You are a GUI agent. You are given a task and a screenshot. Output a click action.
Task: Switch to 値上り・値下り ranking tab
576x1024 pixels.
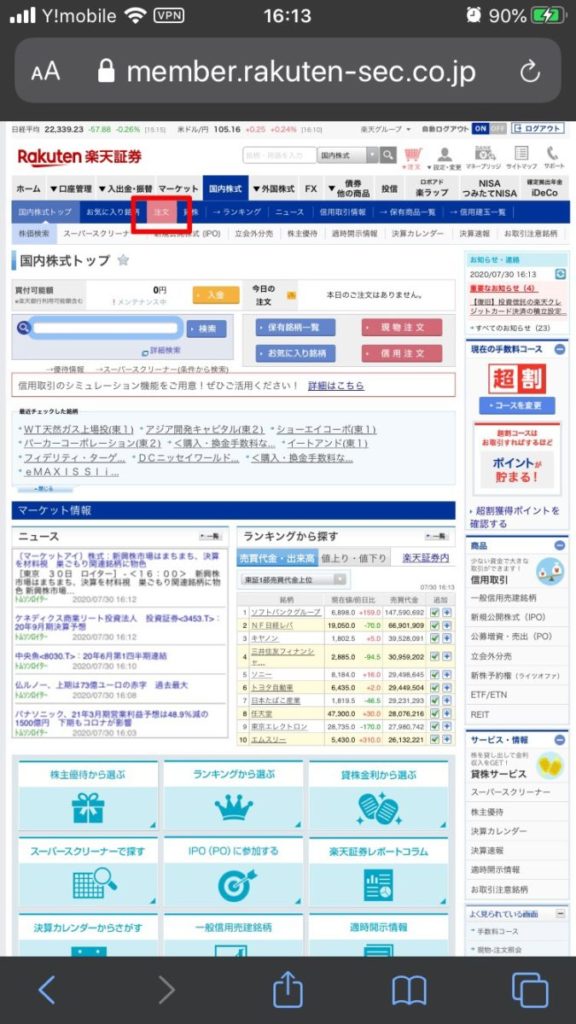click(x=354, y=558)
